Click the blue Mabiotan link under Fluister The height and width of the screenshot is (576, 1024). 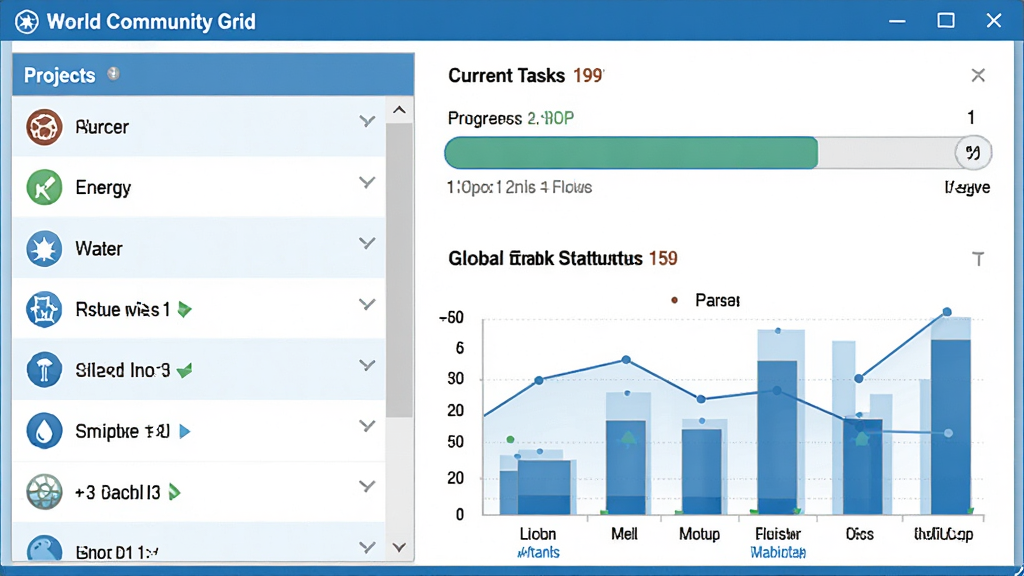(x=778, y=552)
